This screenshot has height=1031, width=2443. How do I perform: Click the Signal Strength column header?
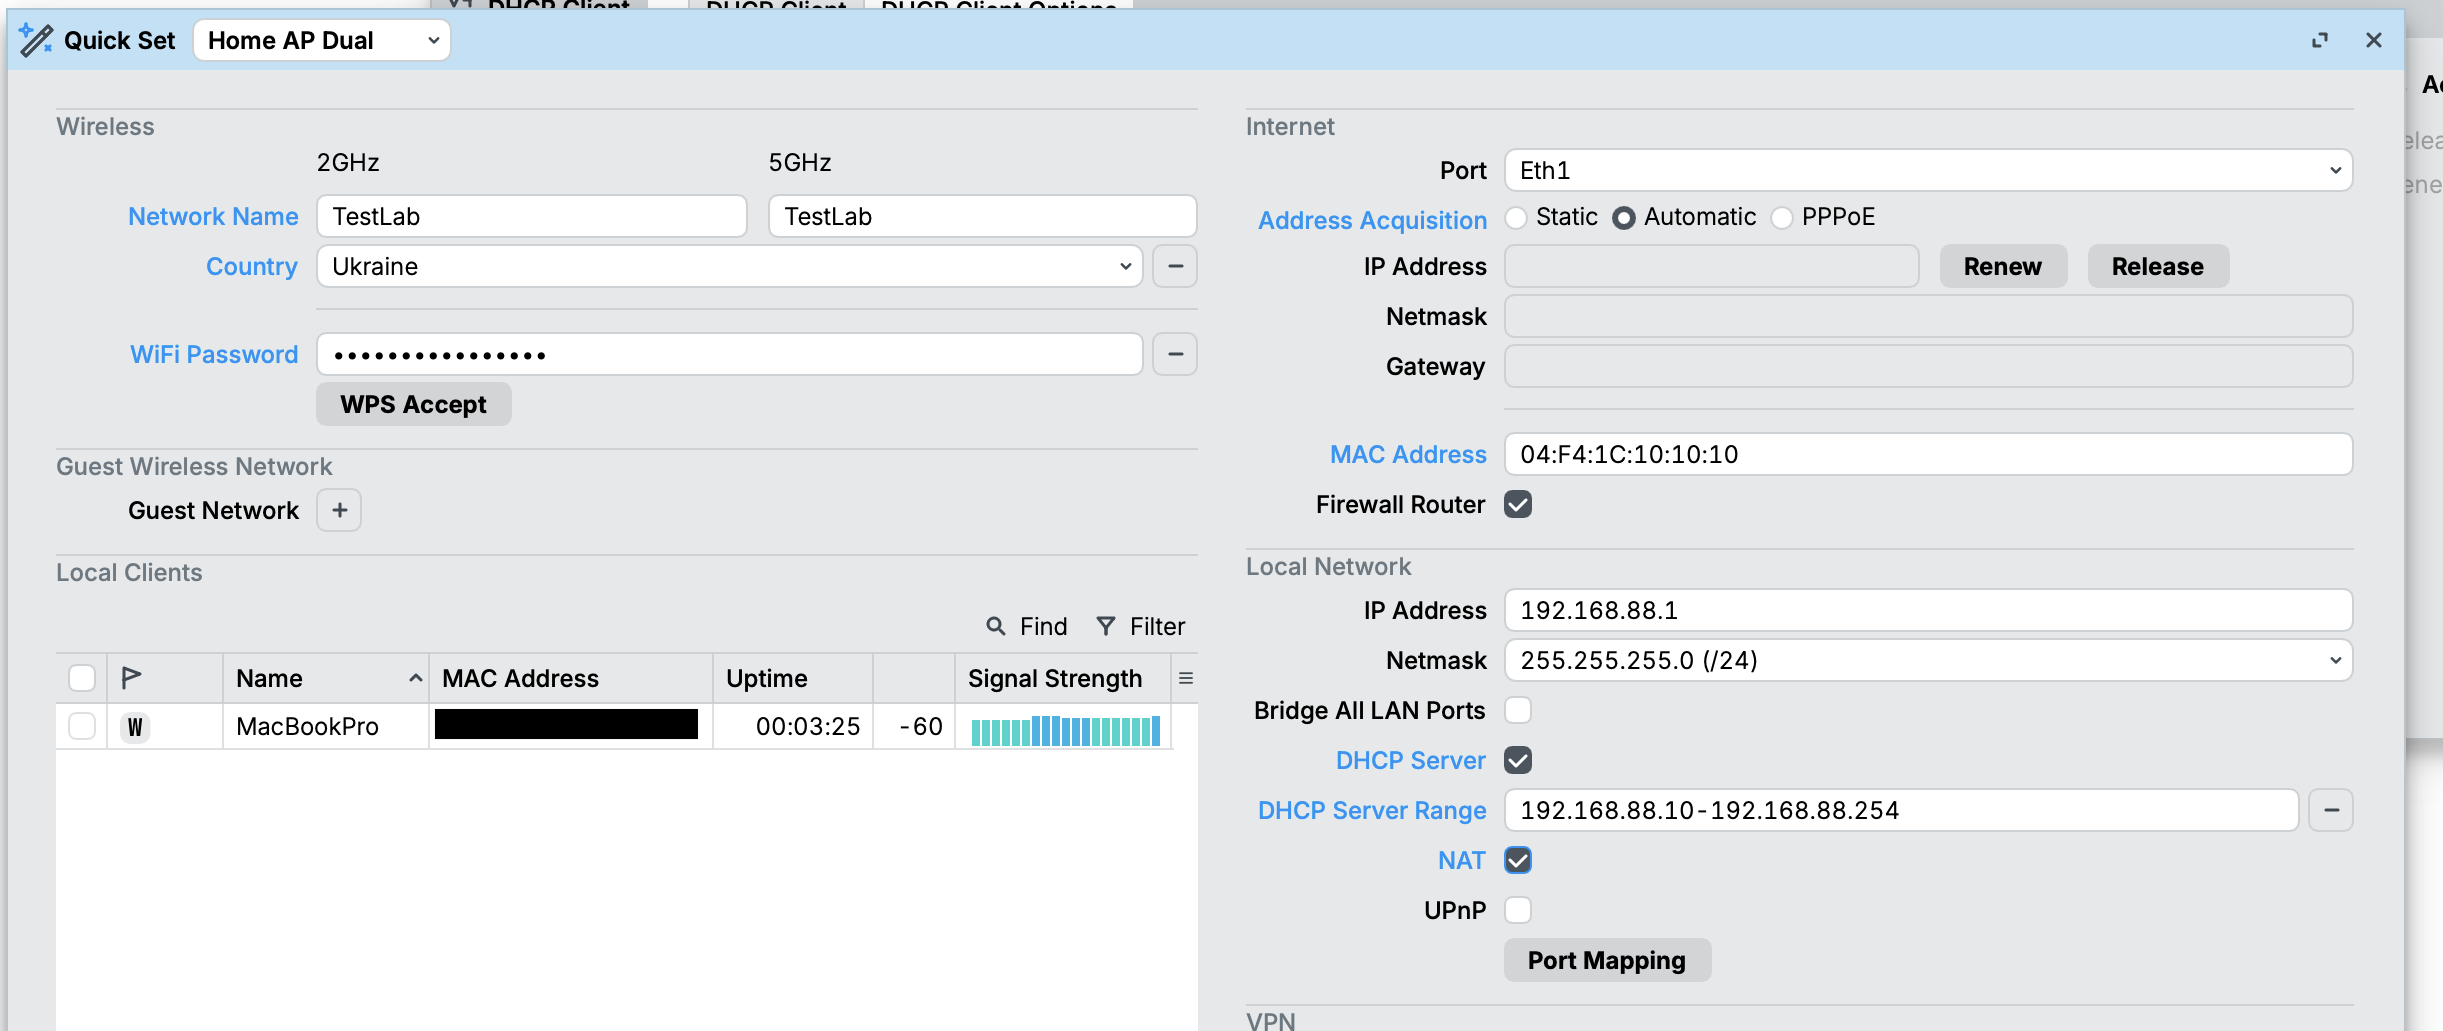coord(1063,678)
